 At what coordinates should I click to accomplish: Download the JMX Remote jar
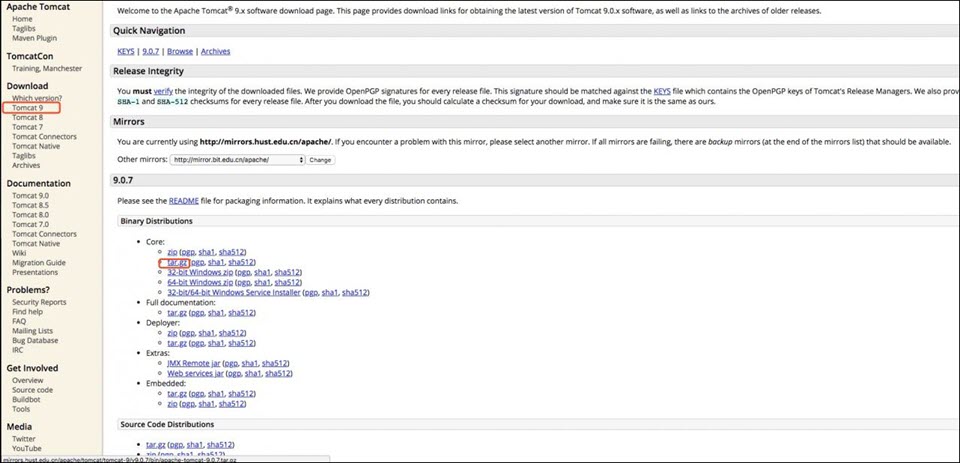click(x=193, y=363)
